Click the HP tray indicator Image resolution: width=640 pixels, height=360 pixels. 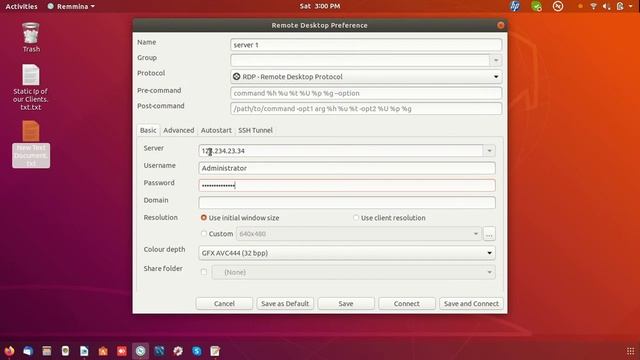pyautogui.click(x=515, y=6)
